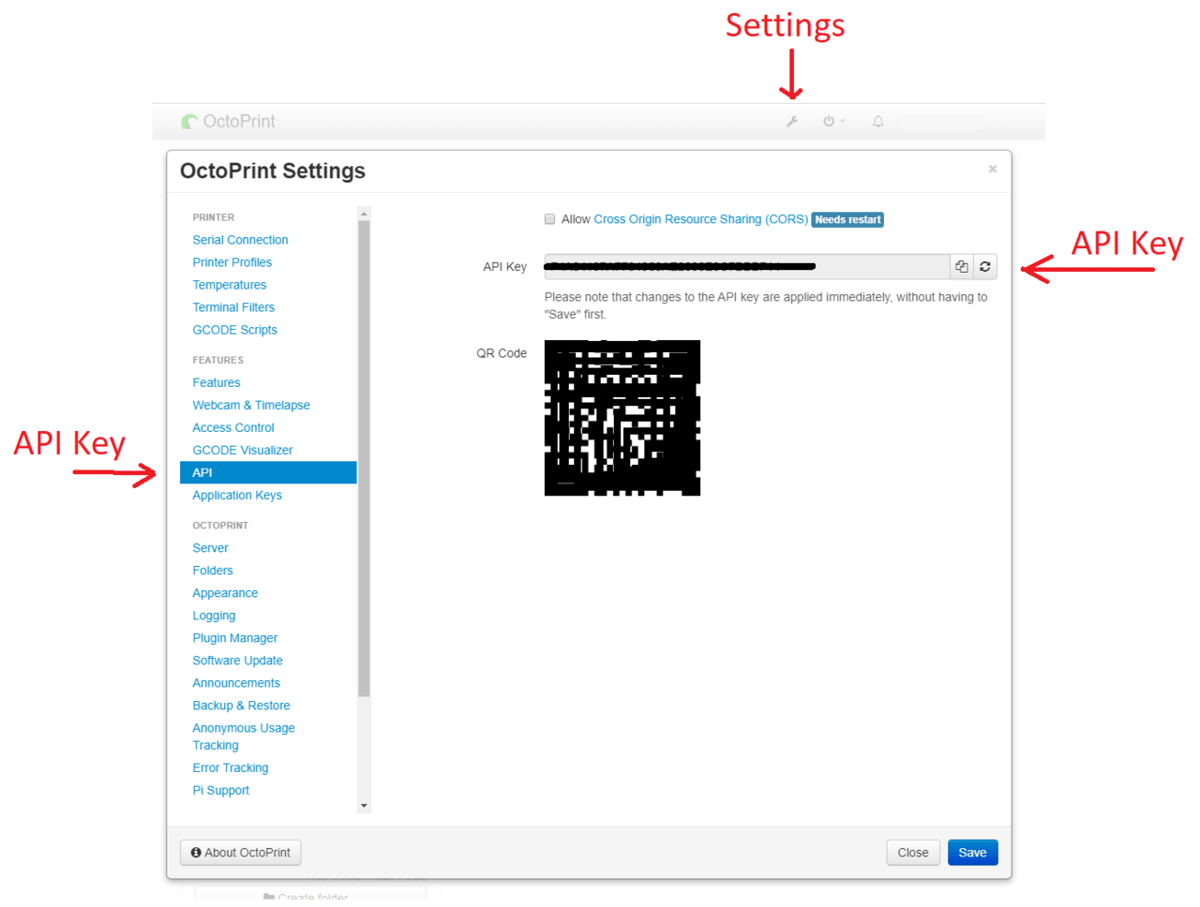1200x907 pixels.
Task: Click the Needs restart badge
Action: pyautogui.click(x=848, y=219)
